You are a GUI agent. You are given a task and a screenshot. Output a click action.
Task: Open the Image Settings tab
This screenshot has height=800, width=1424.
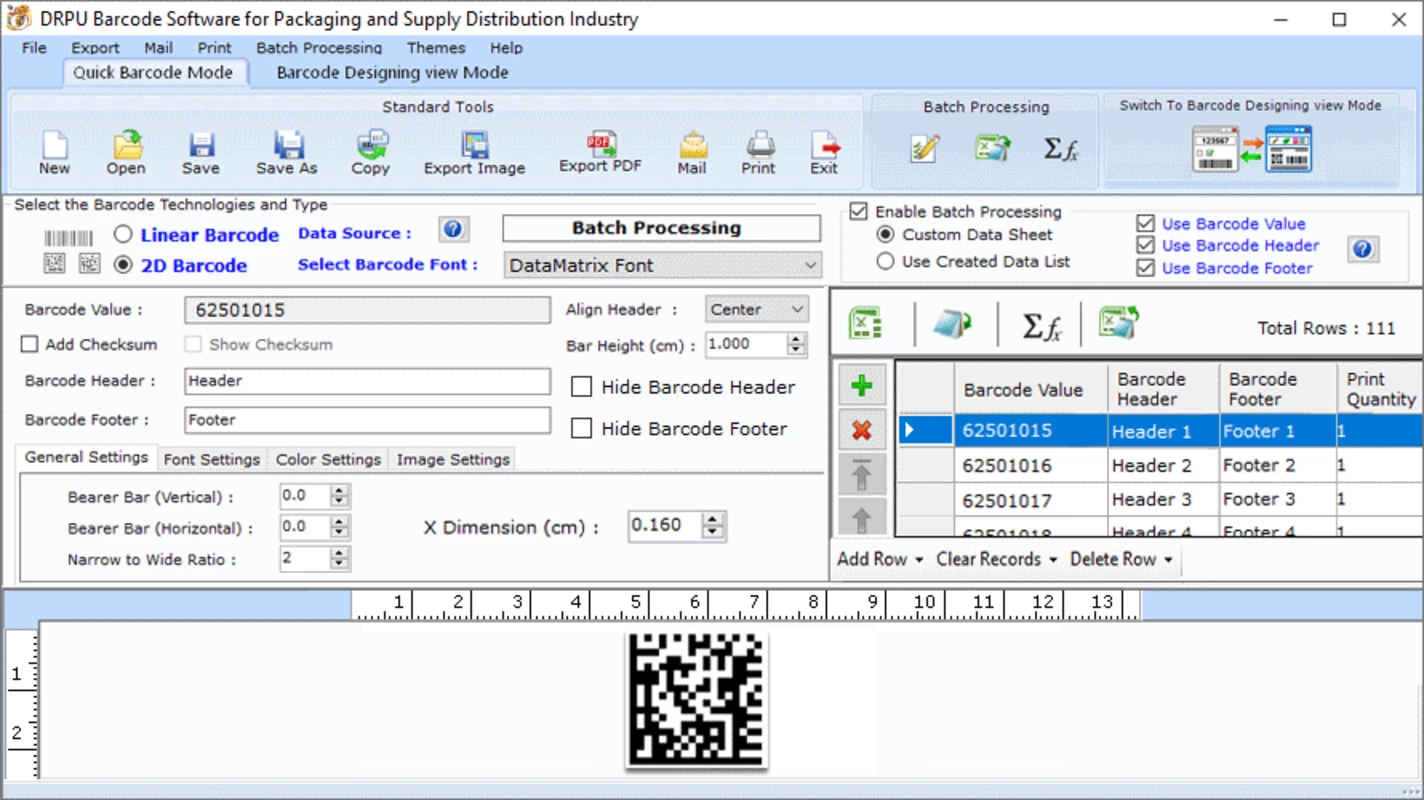pos(453,459)
